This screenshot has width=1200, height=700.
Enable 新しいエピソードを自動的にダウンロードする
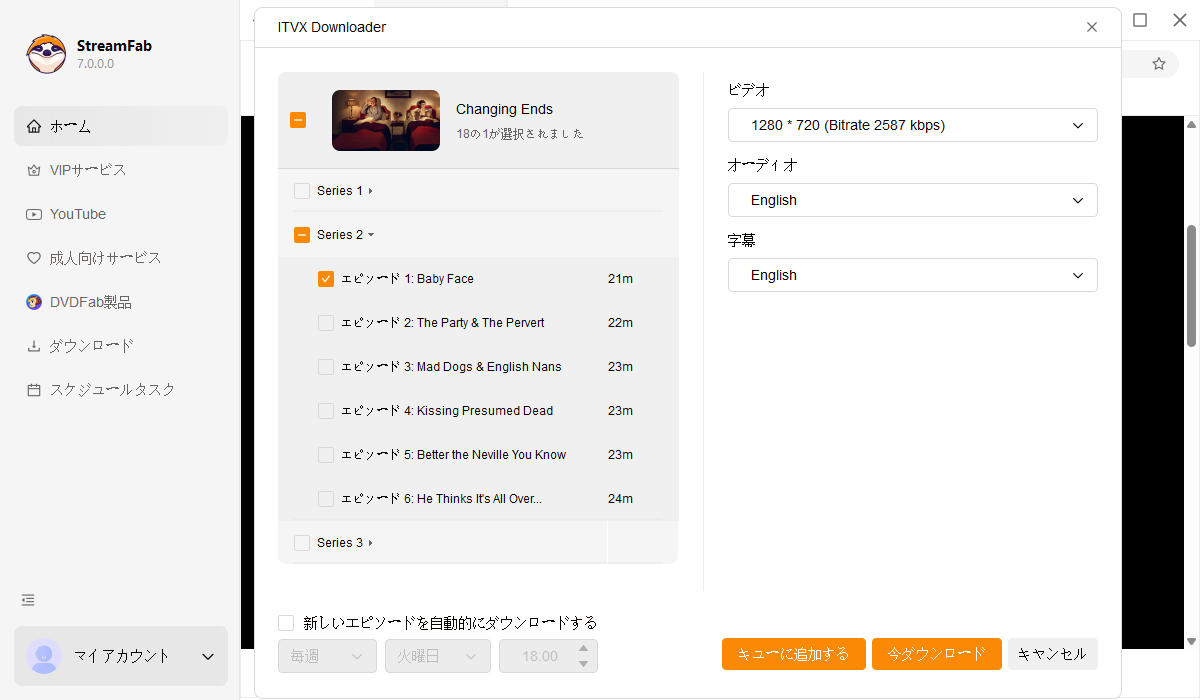285,621
